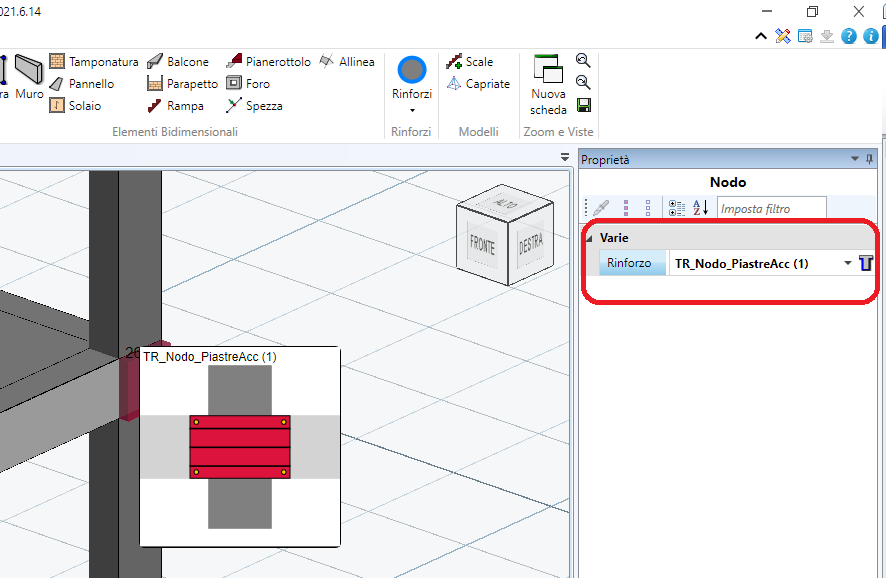The image size is (886, 578).
Task: Click the ALTO face of the view cube
Action: tap(504, 202)
